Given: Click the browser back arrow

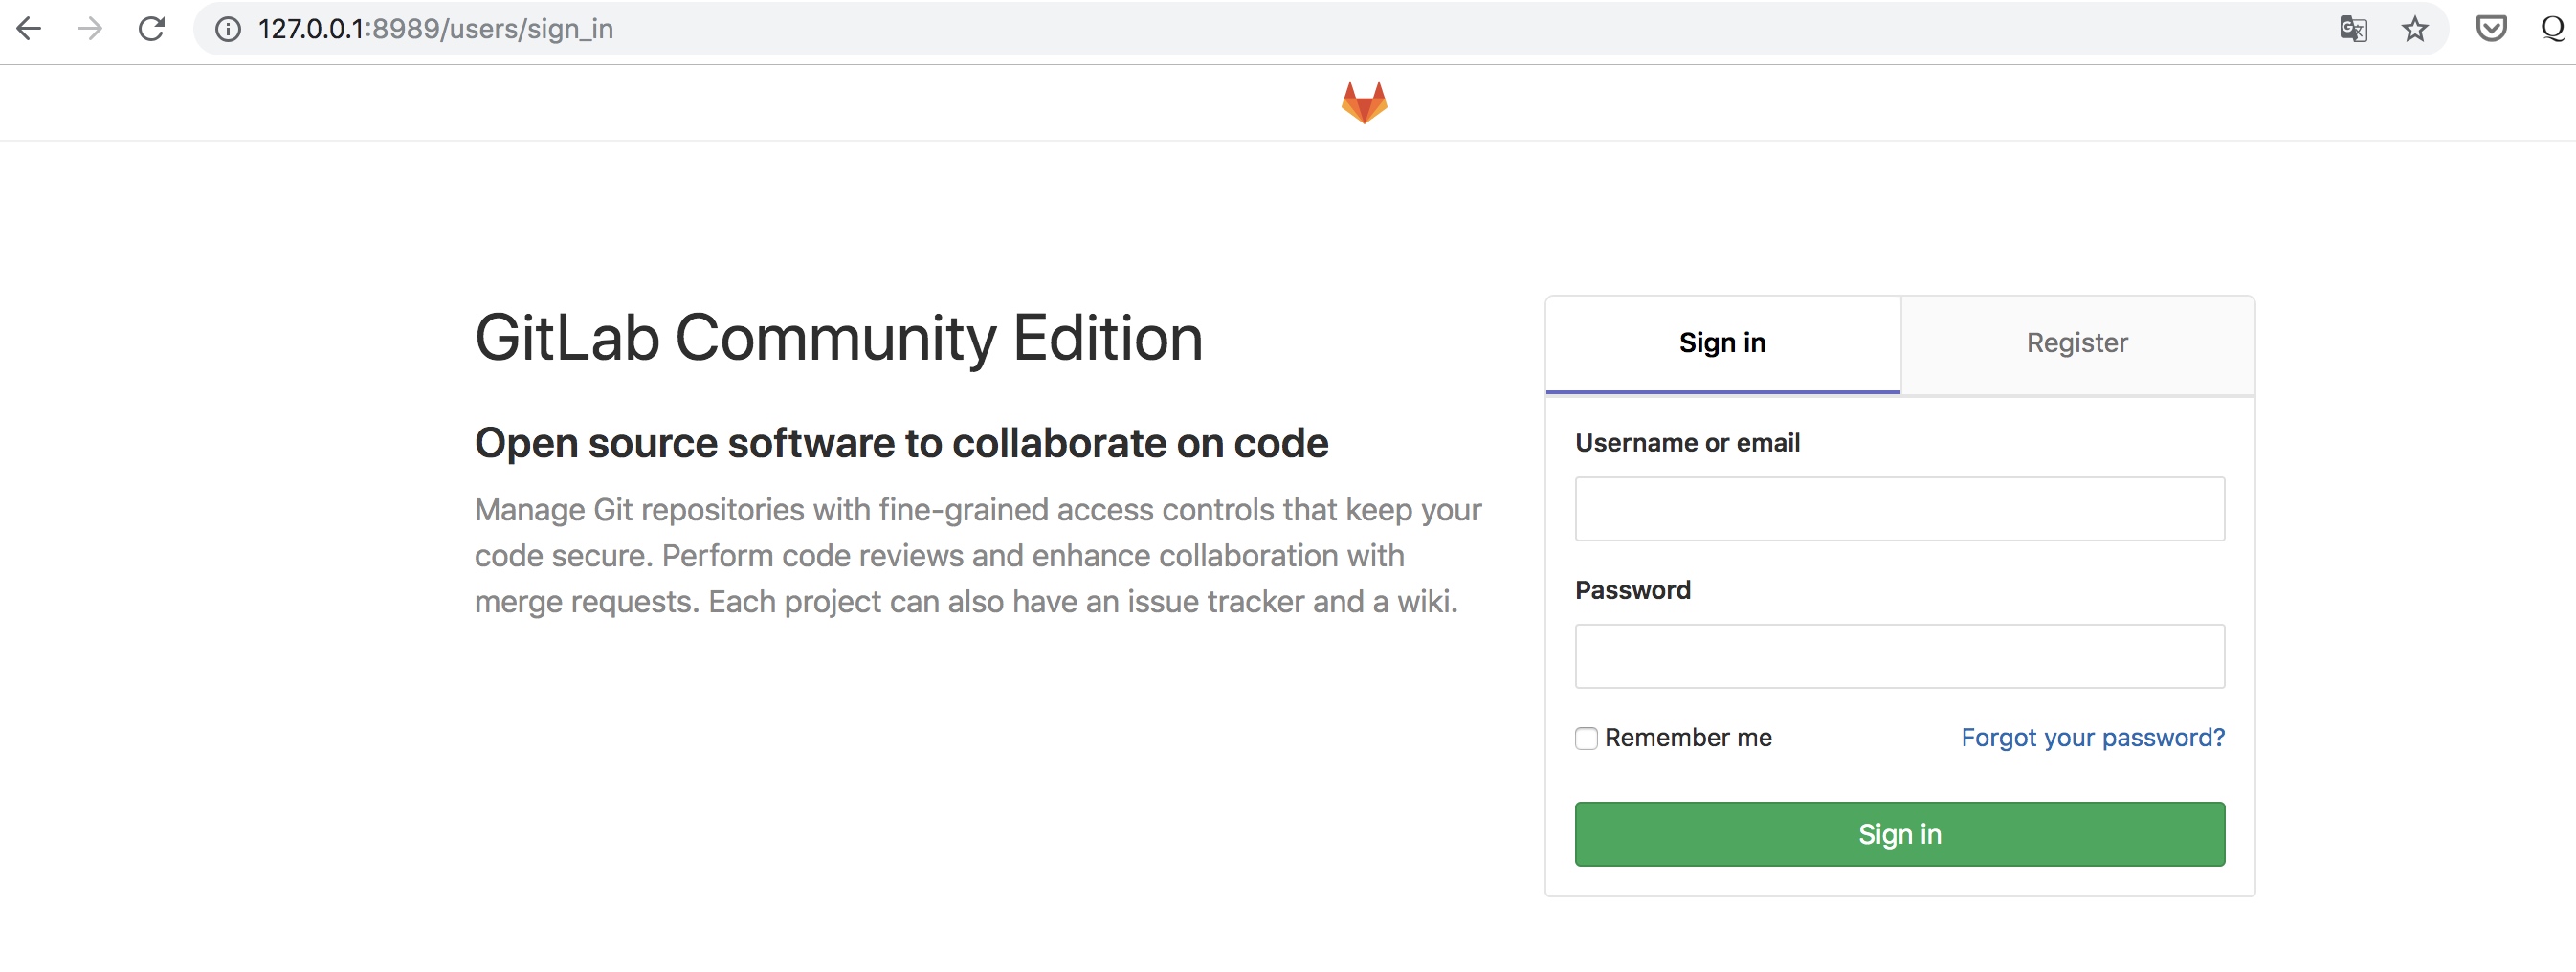Looking at the screenshot, I should pos(29,29).
